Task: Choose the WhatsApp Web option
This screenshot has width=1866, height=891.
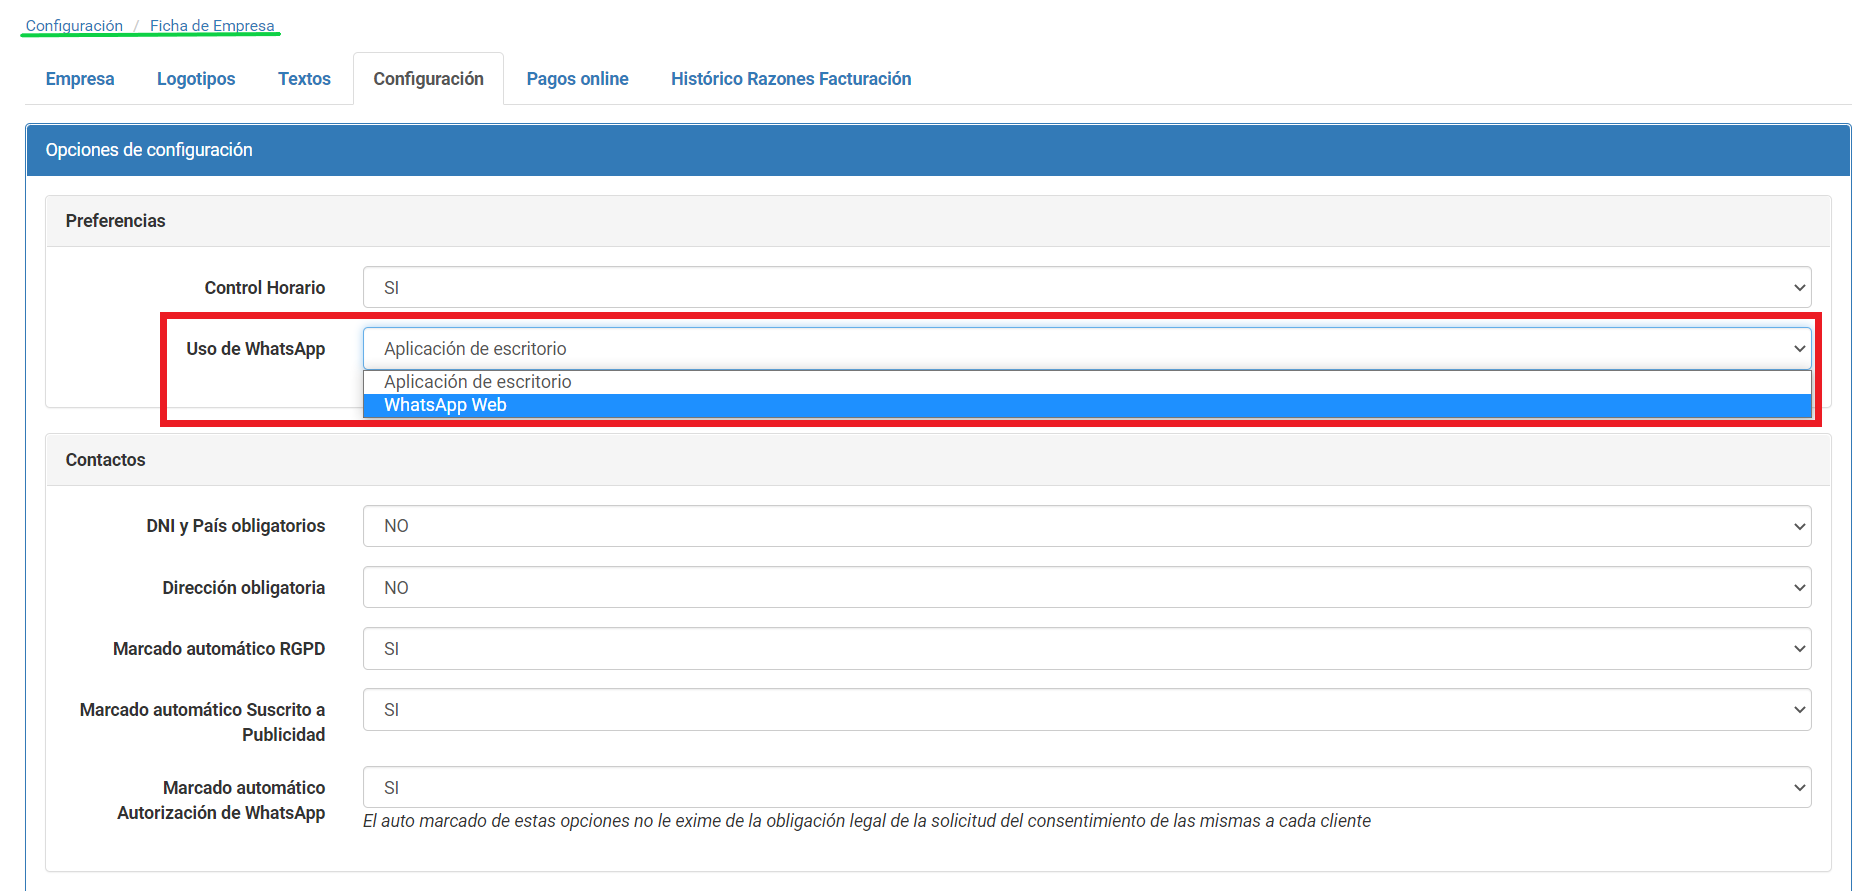Action: 1087,405
